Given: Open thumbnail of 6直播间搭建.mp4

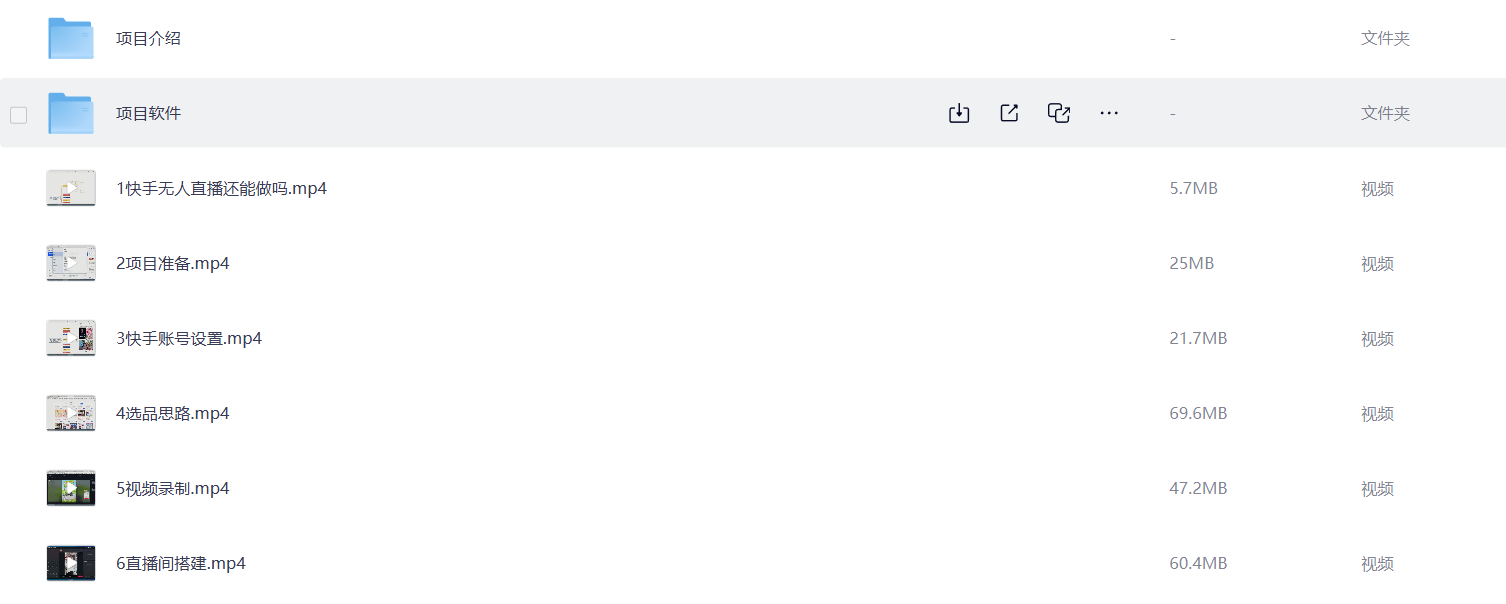Looking at the screenshot, I should coord(71,563).
